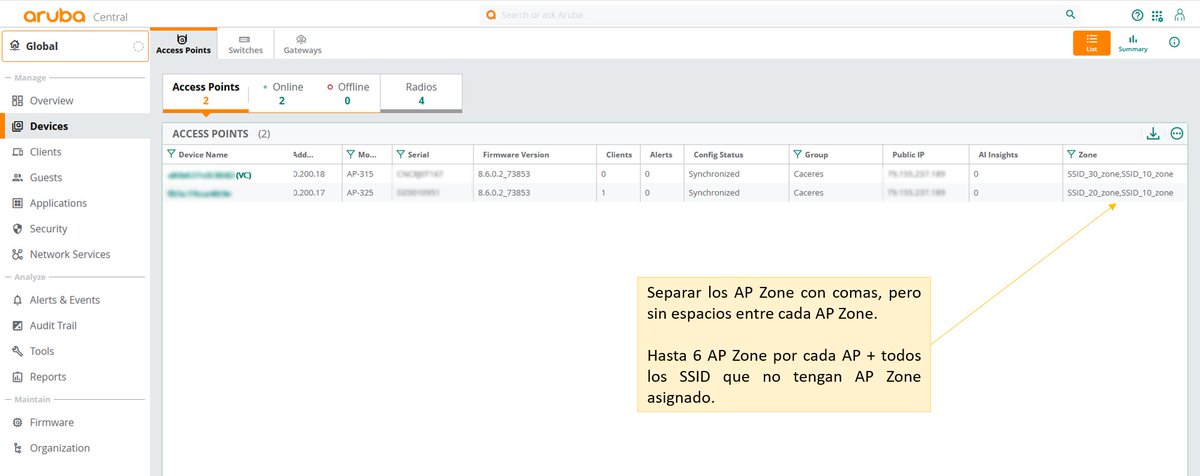Filter by the Zone column
Image resolution: width=1200 pixels, height=476 pixels.
pyautogui.click(x=1072, y=155)
